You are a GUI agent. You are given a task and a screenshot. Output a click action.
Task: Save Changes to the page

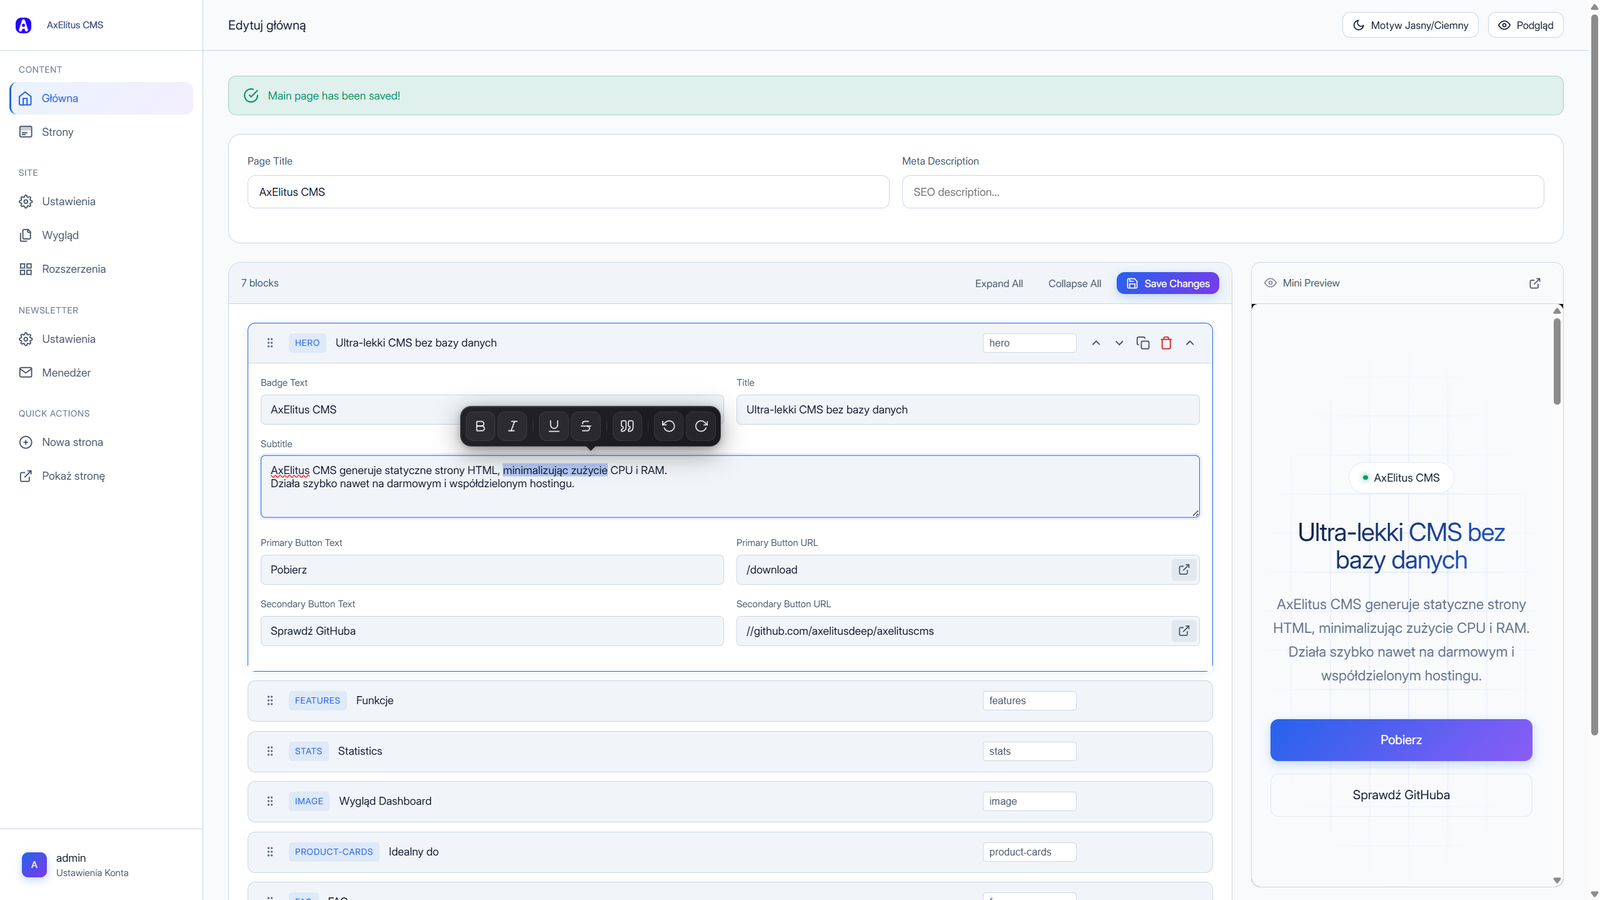(1167, 284)
